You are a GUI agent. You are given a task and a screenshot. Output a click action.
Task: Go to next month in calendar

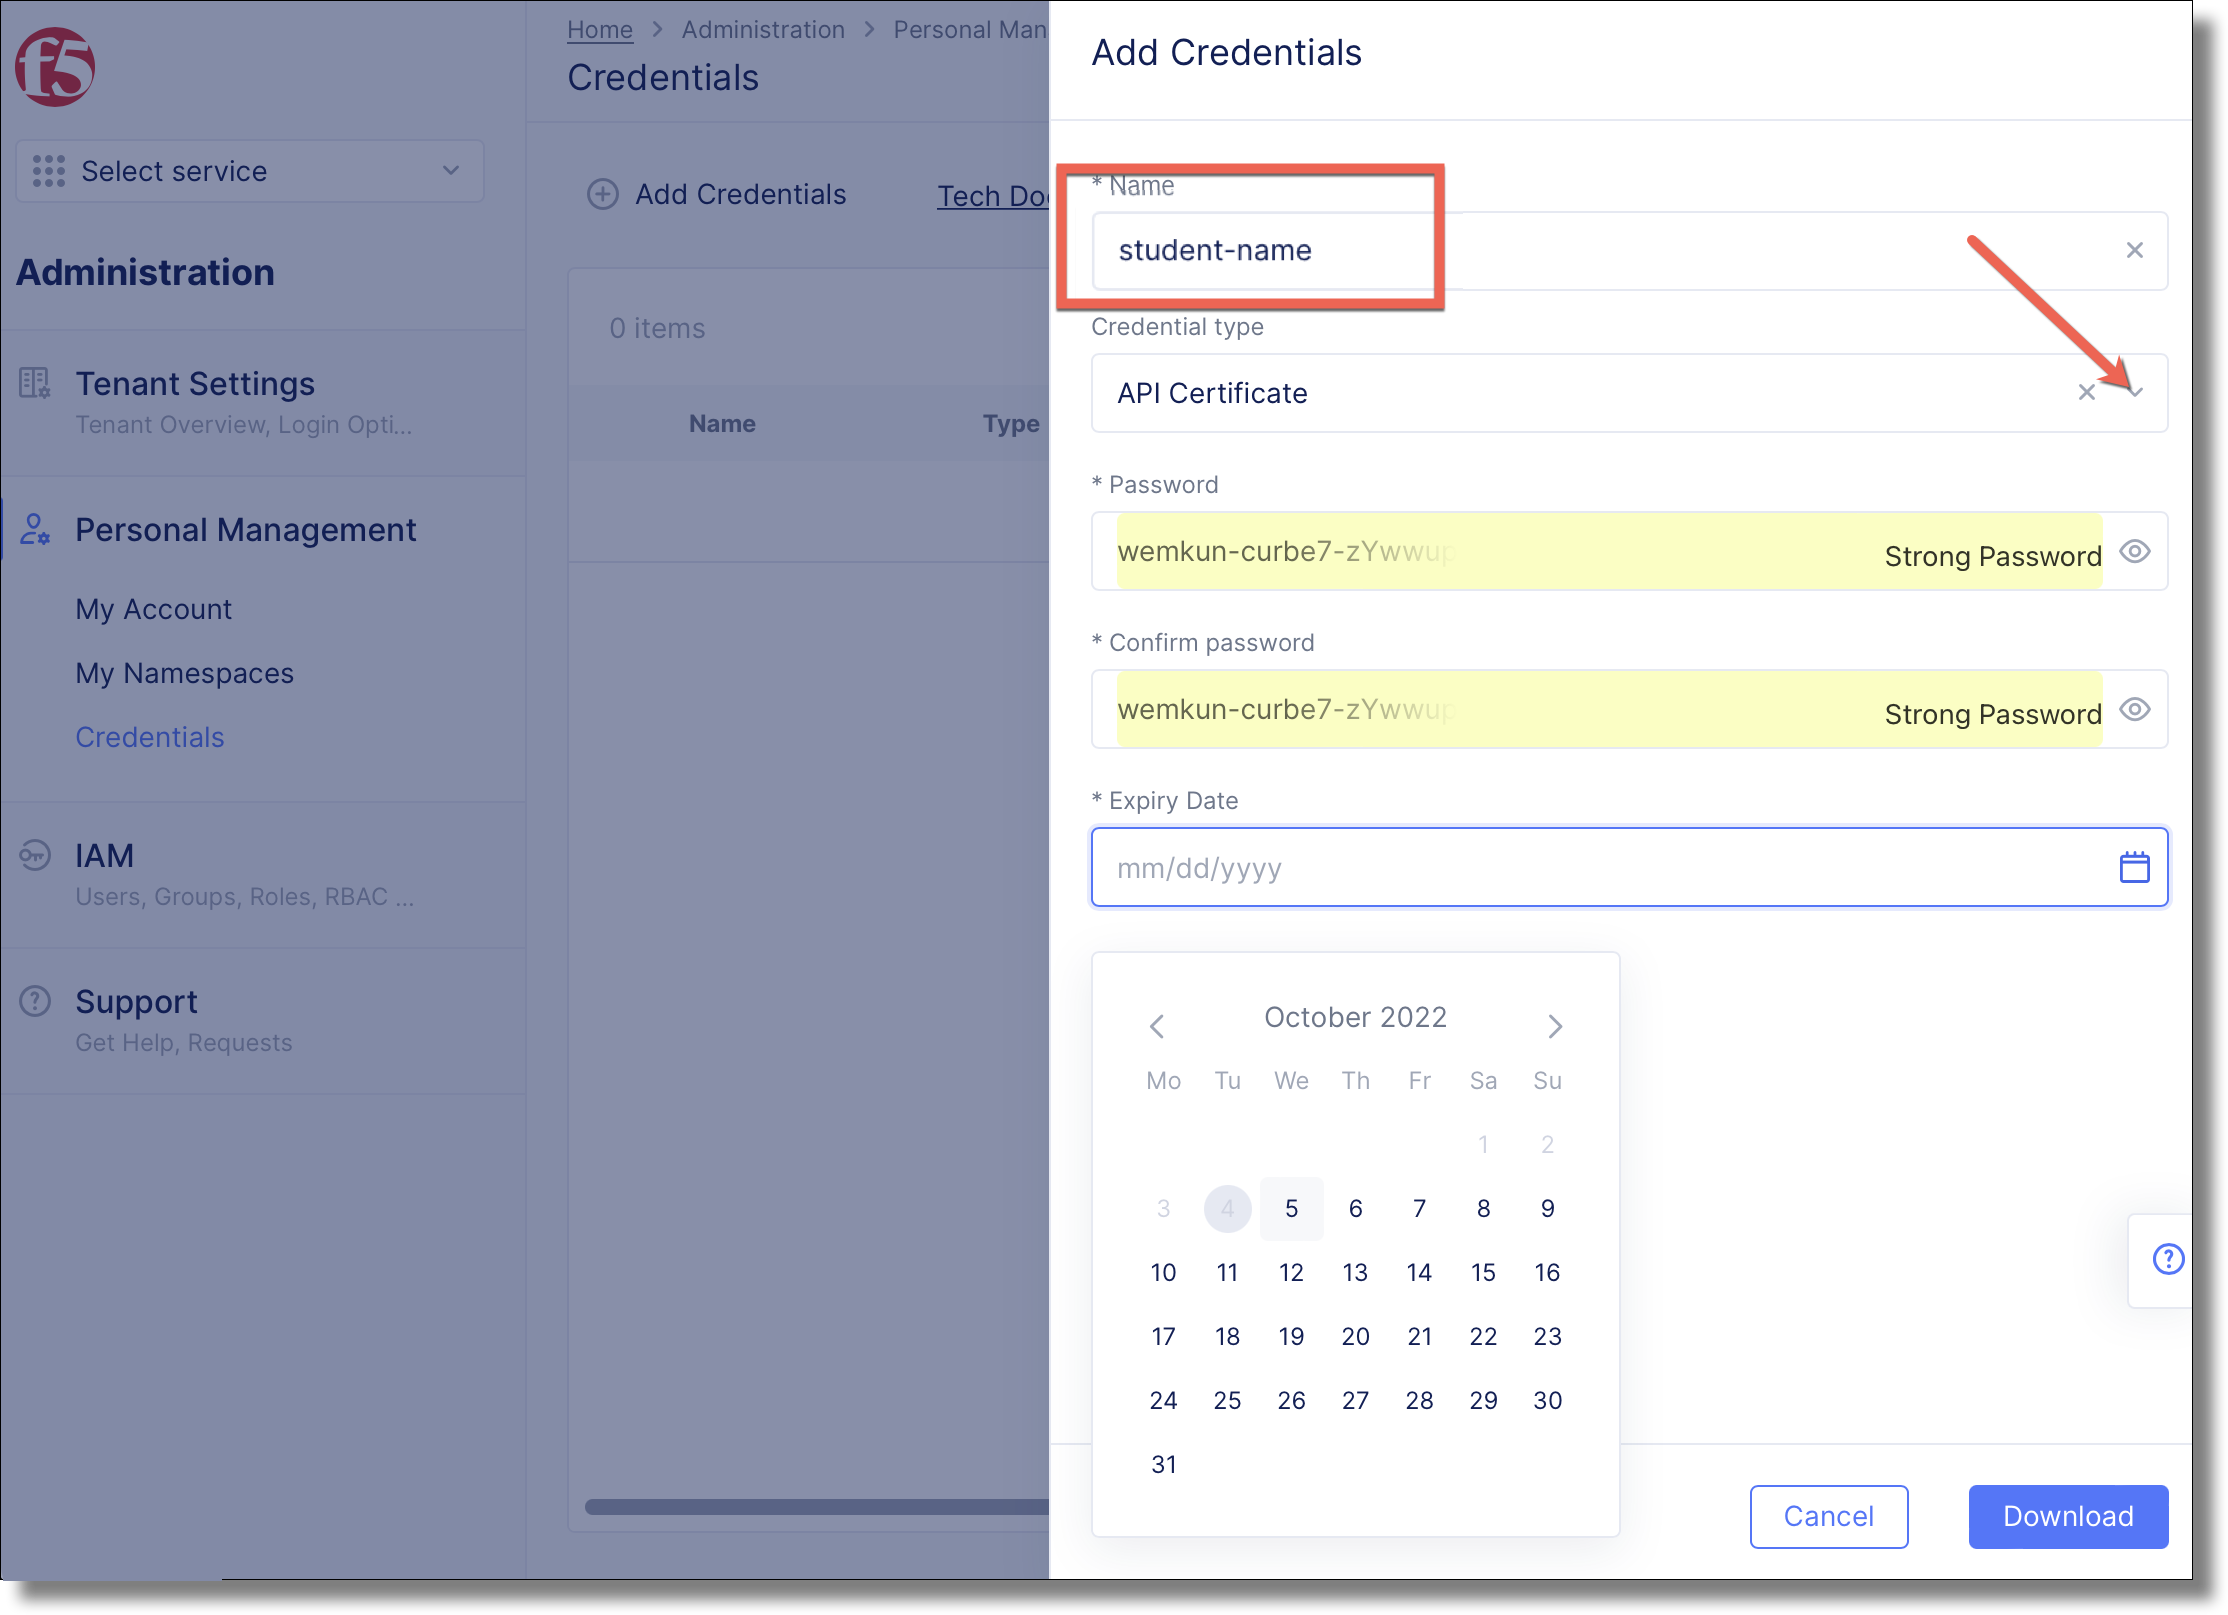pos(1555,1025)
